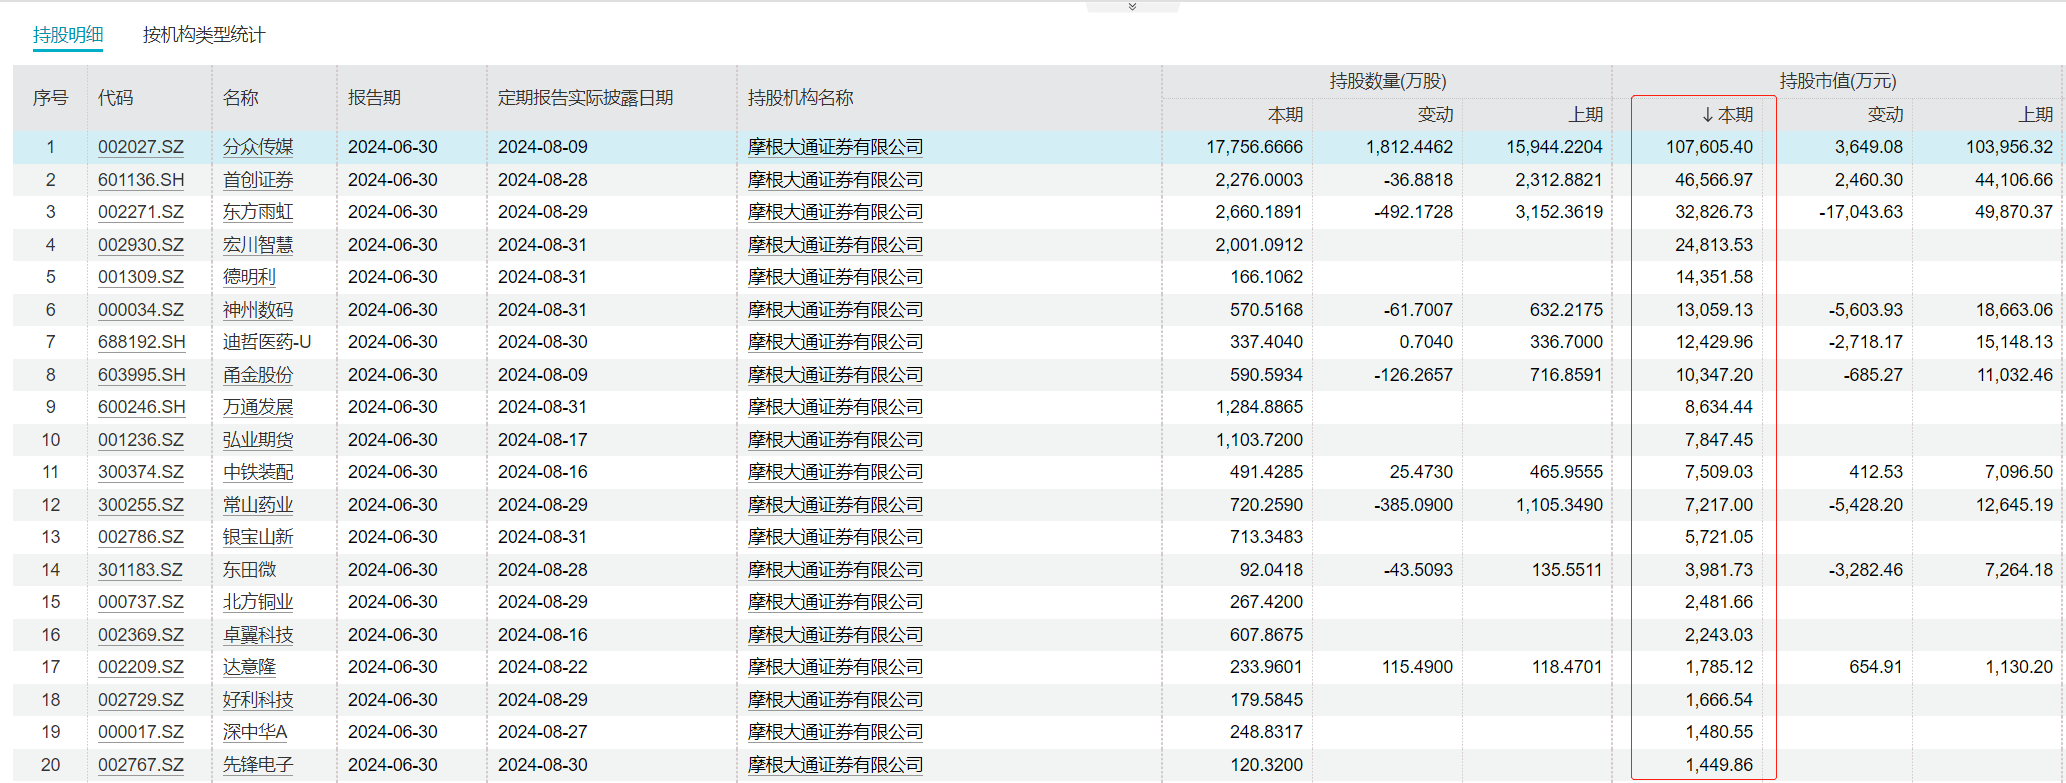2066x783 pixels.
Task: Open stock code 000737.SZ link
Action: tap(141, 602)
